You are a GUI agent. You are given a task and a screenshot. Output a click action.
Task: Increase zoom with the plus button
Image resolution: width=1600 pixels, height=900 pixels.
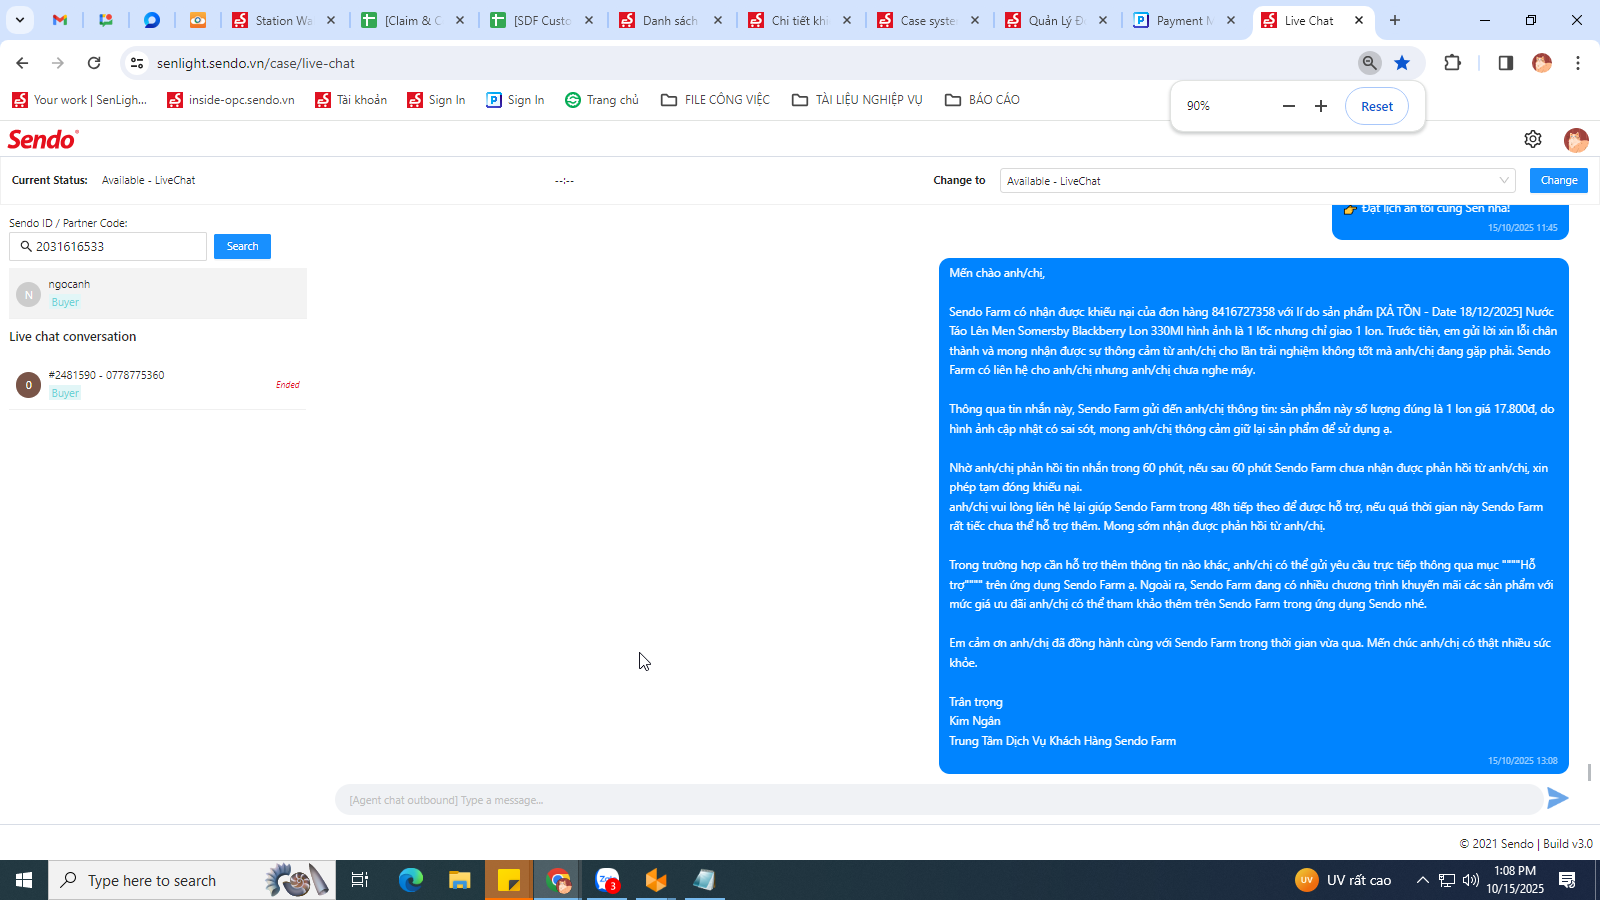(1321, 106)
